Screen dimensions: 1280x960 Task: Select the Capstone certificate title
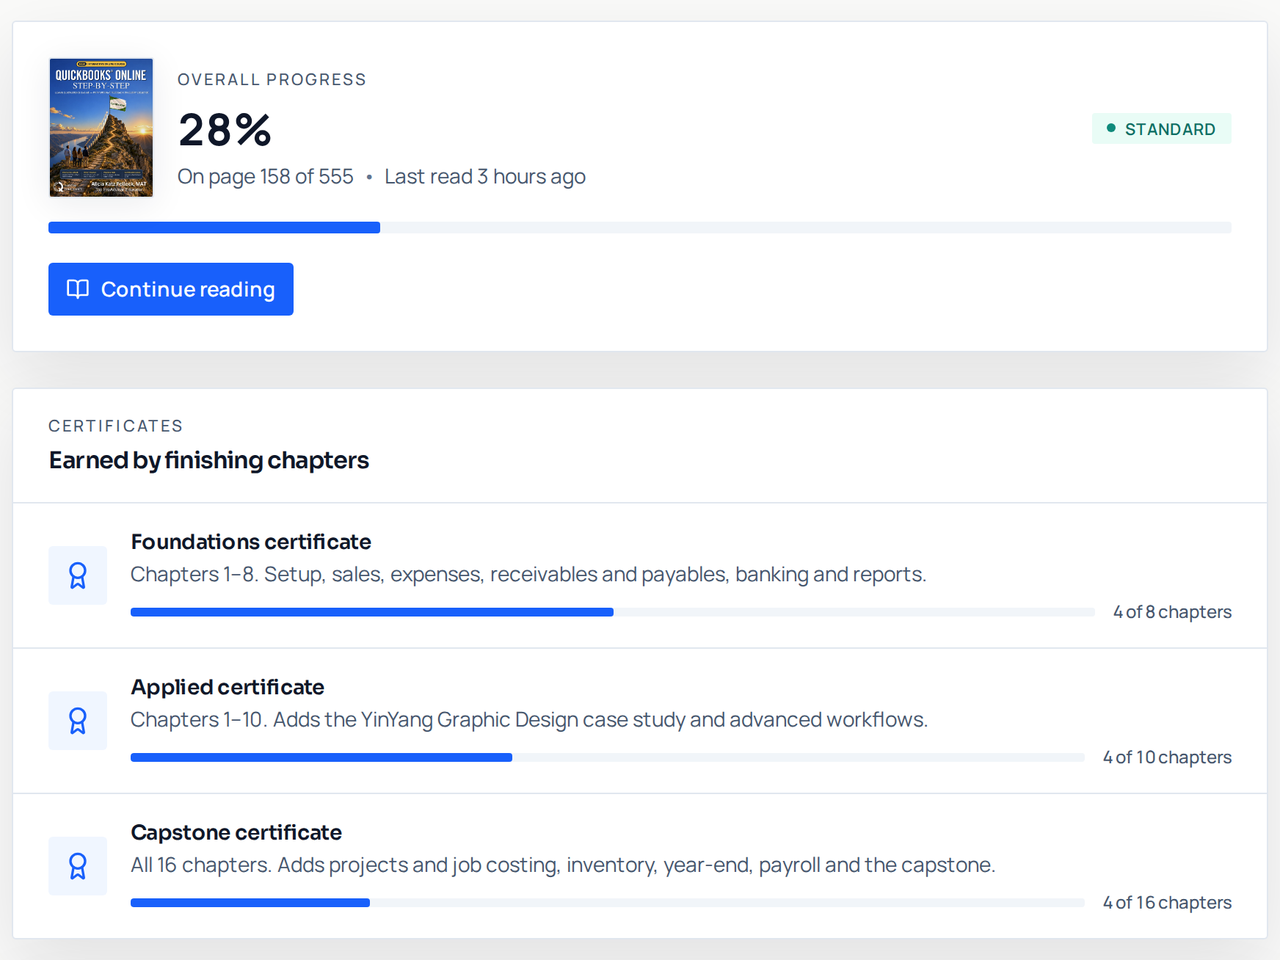[237, 832]
